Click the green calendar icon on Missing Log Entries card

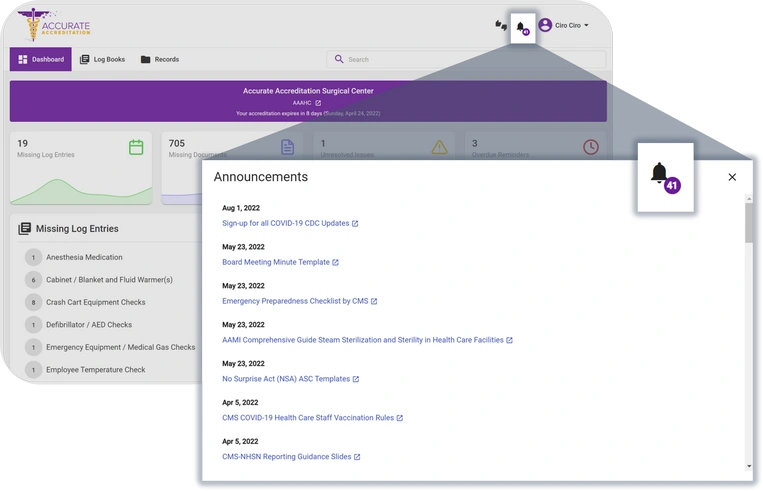(136, 147)
